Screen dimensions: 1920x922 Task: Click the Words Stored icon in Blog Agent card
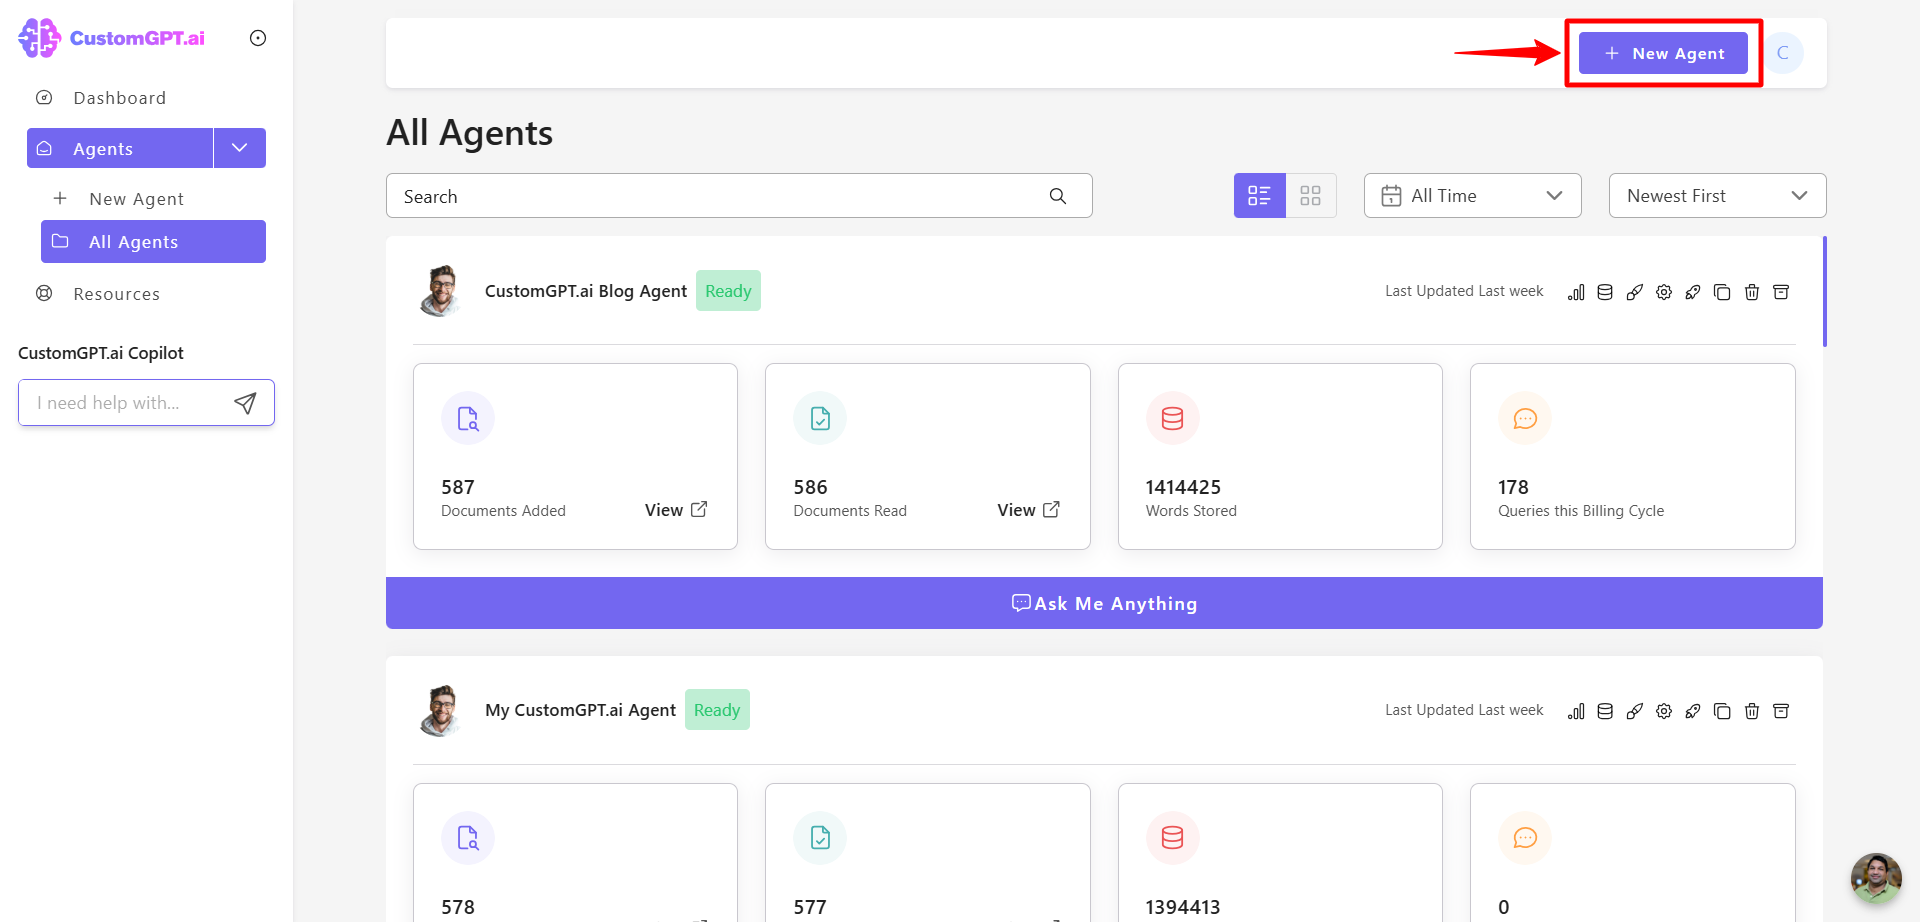coord(1173,418)
